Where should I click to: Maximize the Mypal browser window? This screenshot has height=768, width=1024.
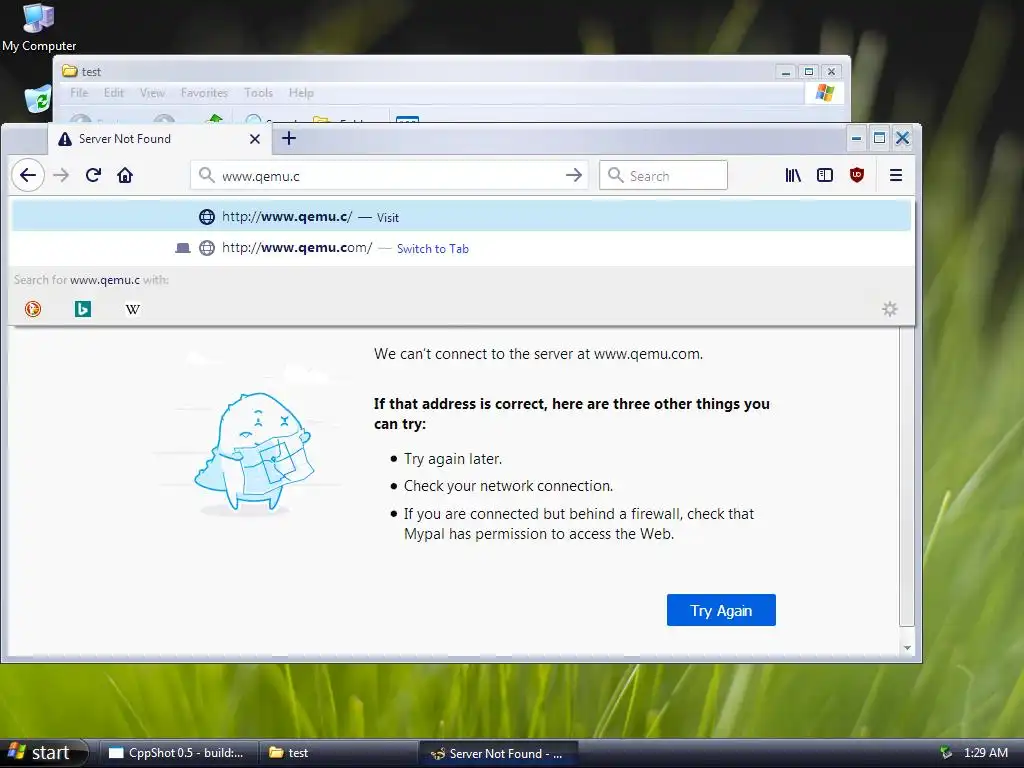(x=879, y=138)
